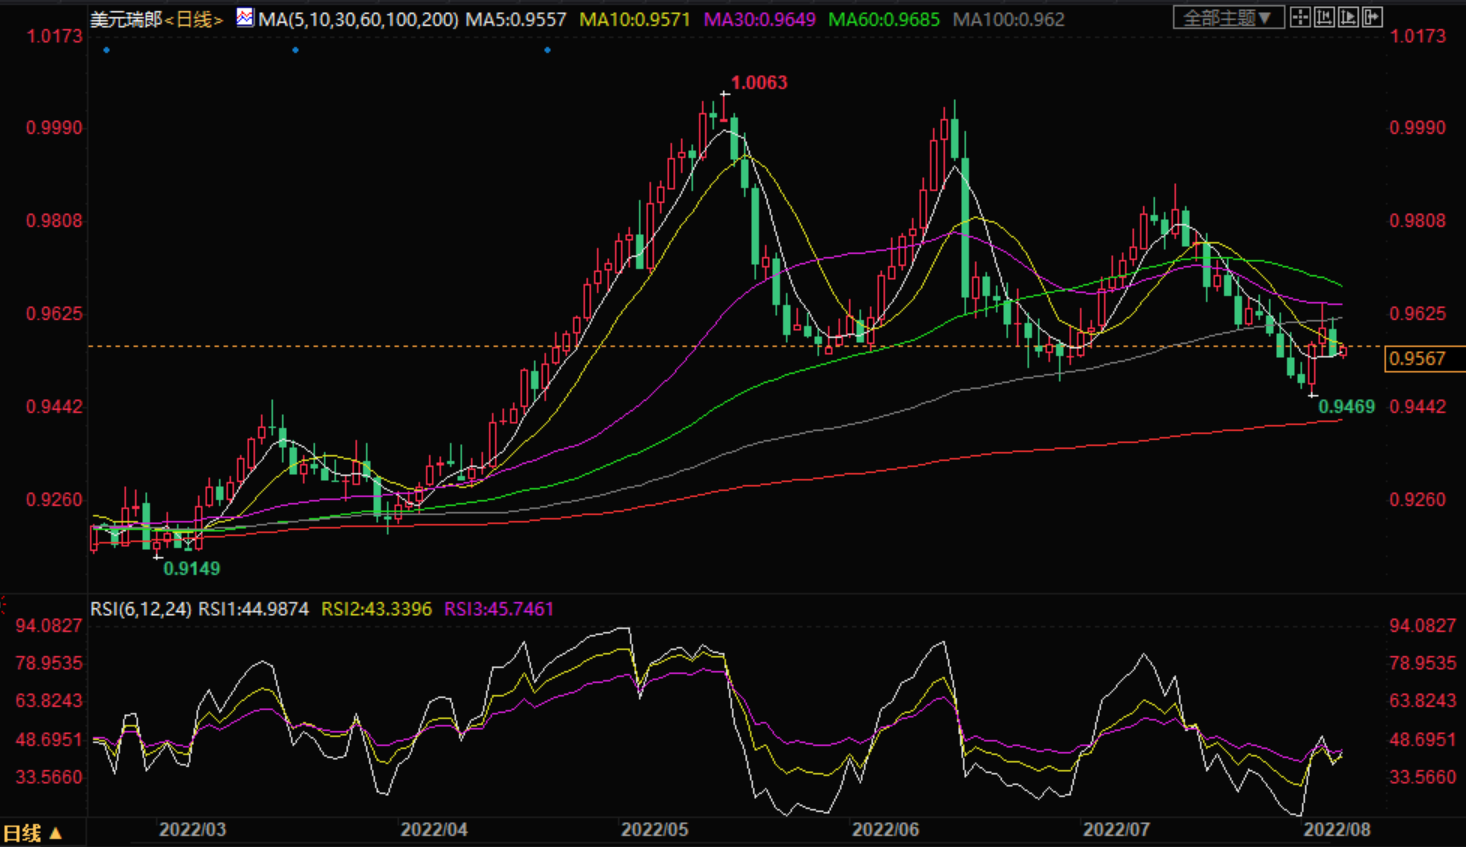The width and height of the screenshot is (1466, 847).
Task: Select the MA5:0.9557 legend entry
Action: point(516,19)
